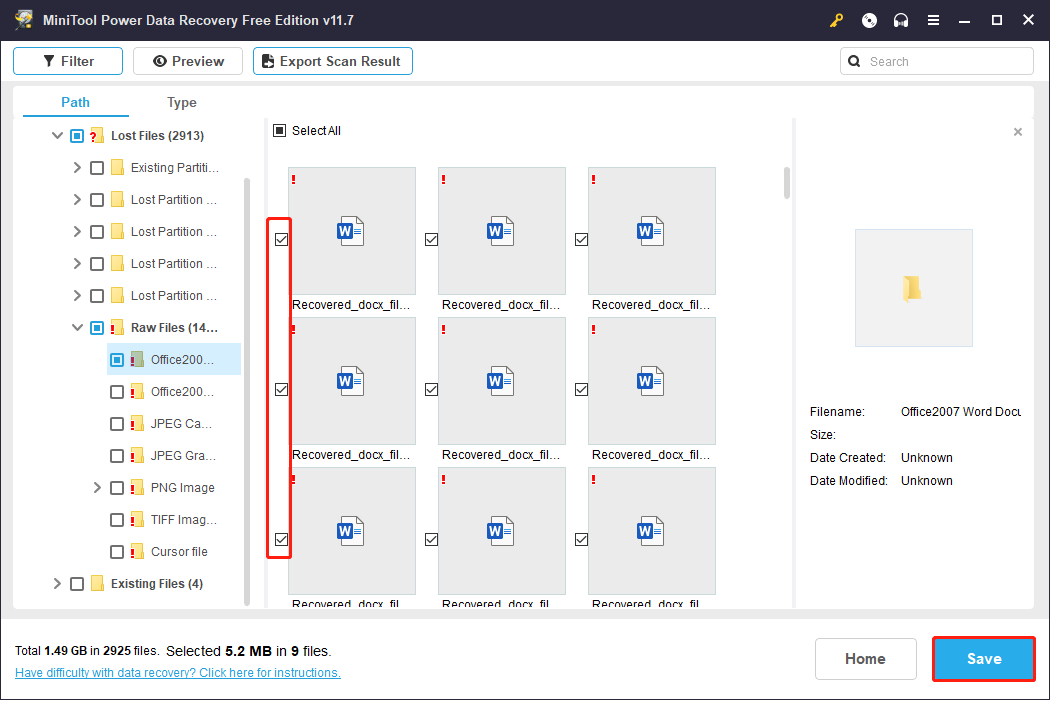Click the Search input field
The height and width of the screenshot is (701, 1051).
click(945, 61)
